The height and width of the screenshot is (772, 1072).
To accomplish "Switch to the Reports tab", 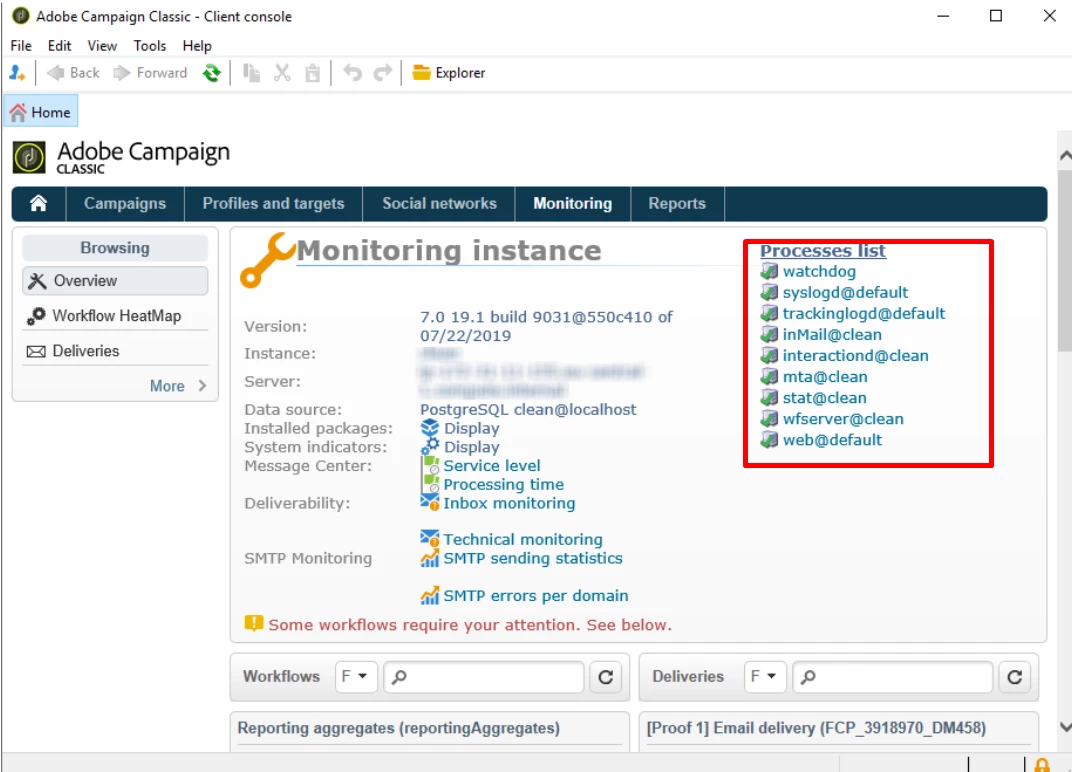I will (677, 204).
